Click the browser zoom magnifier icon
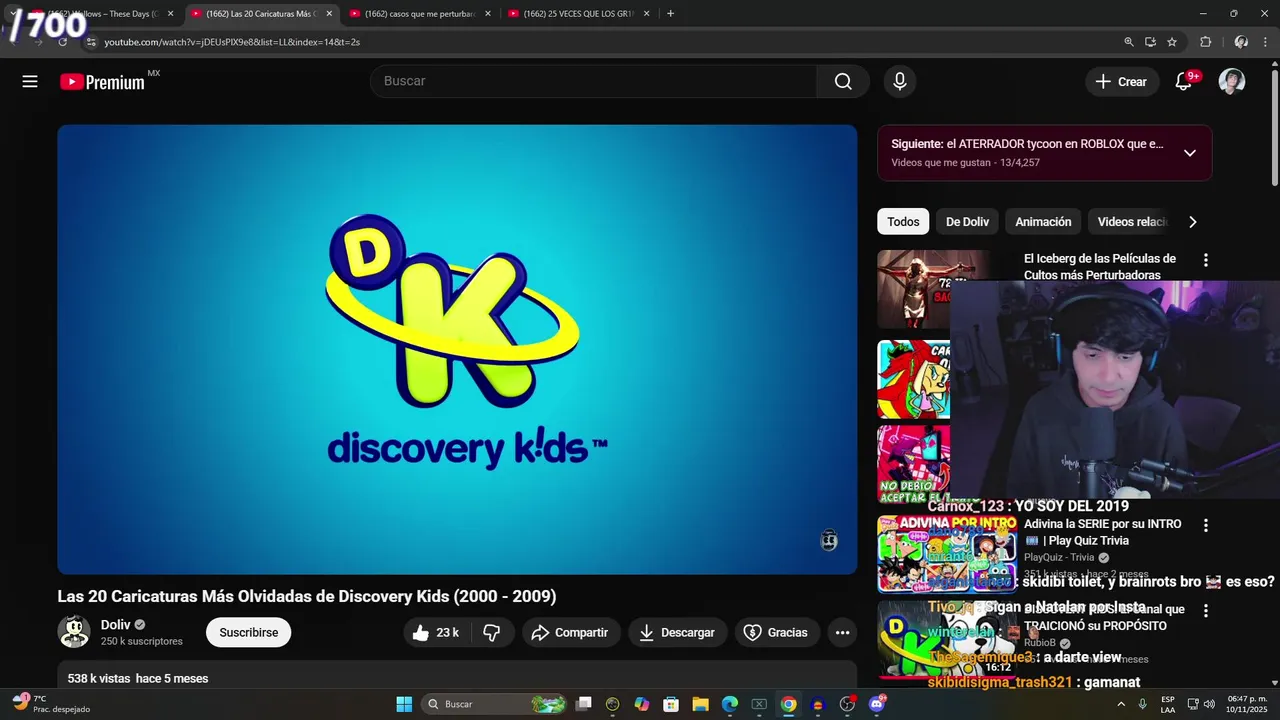1280x720 pixels. click(x=1129, y=42)
